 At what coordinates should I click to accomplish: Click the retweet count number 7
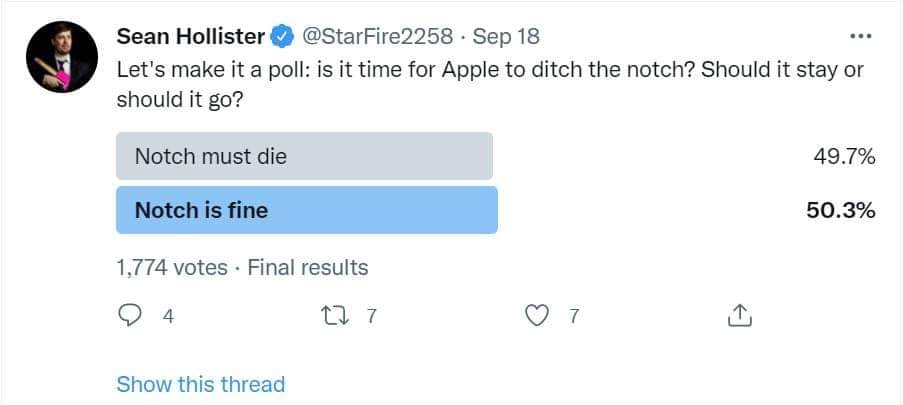coord(371,316)
